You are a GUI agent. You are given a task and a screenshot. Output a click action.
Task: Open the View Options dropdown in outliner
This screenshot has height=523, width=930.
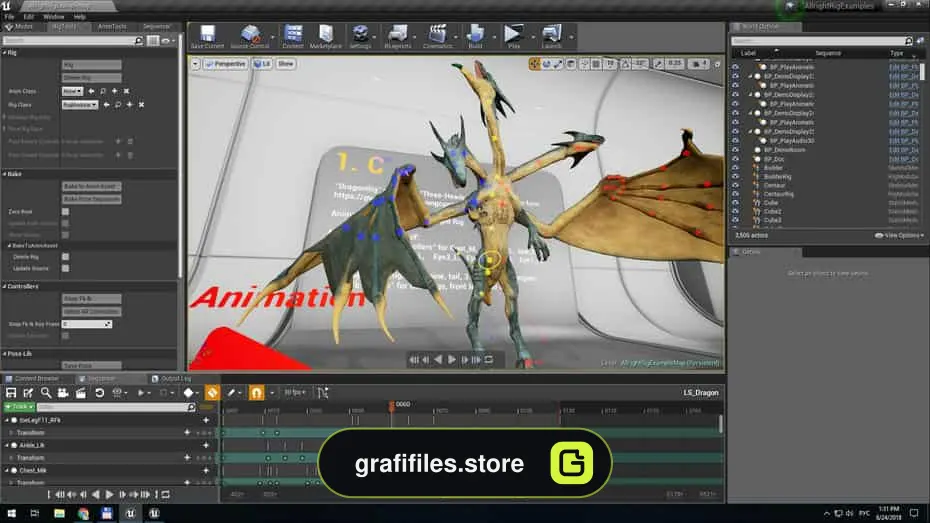point(899,235)
